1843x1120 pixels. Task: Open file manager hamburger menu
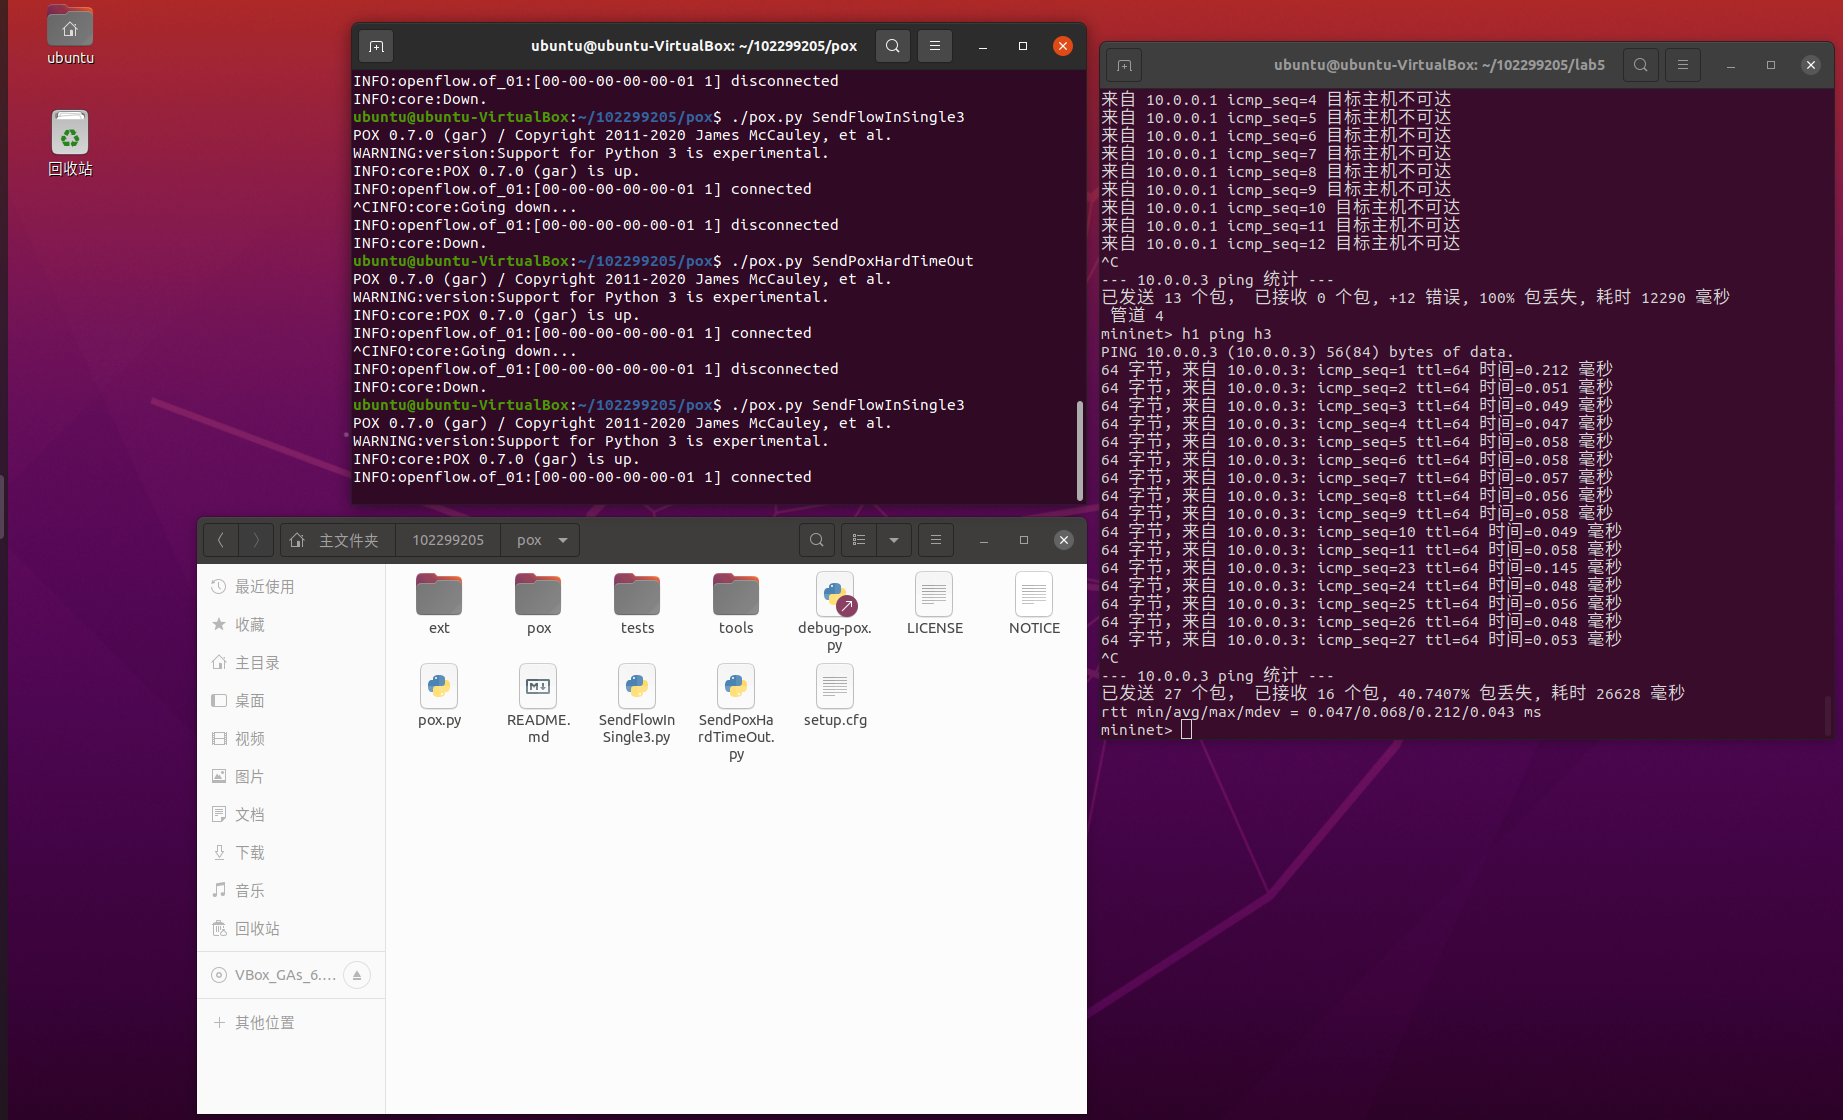pyautogui.click(x=936, y=540)
